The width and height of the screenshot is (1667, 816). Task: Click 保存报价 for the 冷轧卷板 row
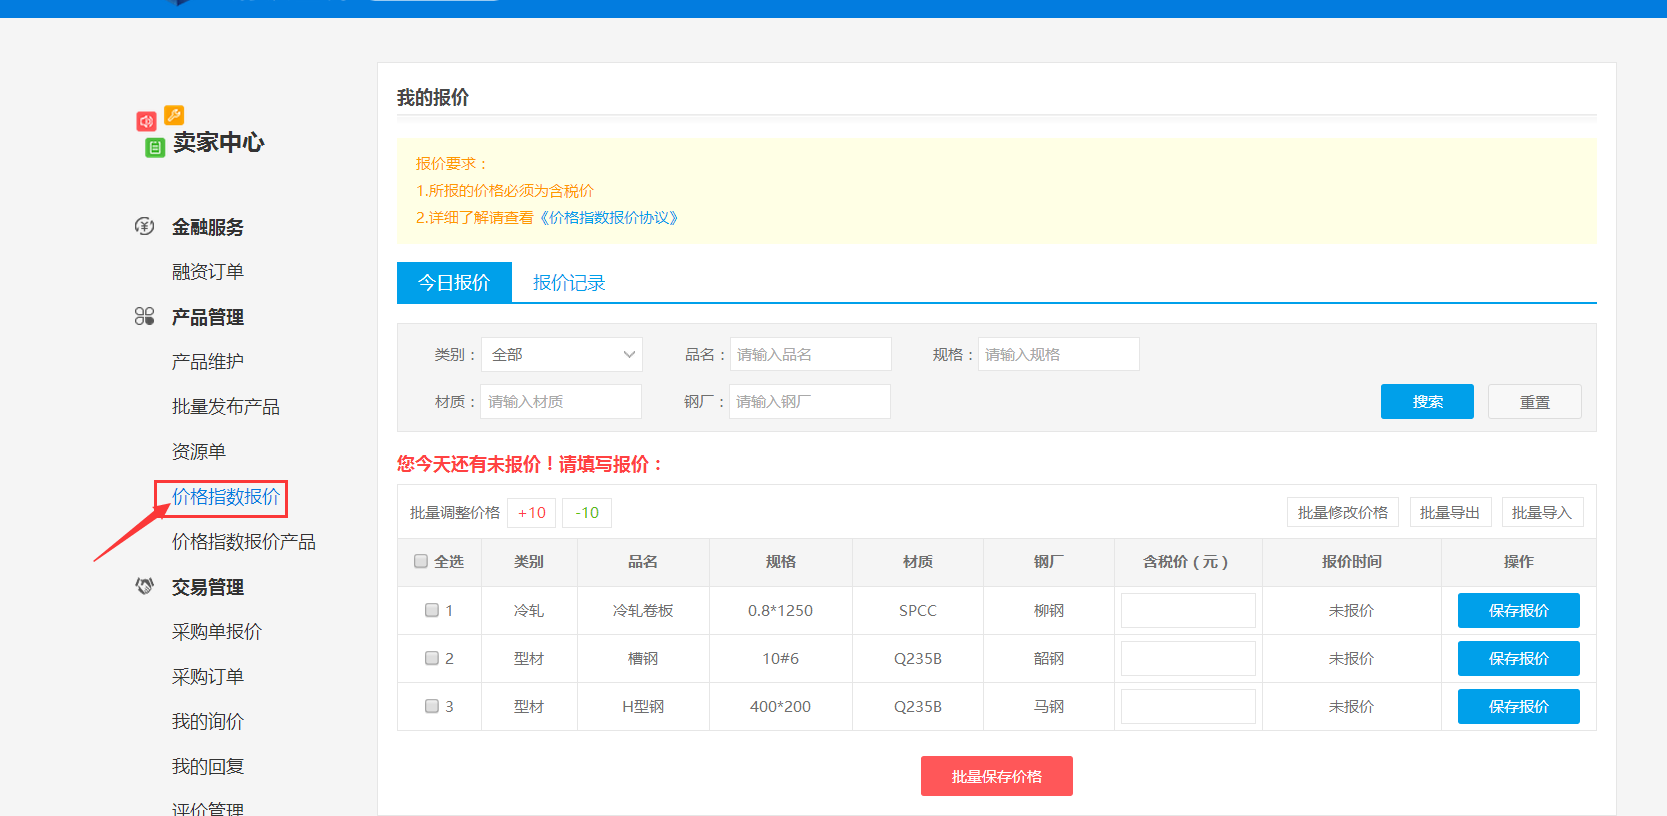click(1519, 610)
